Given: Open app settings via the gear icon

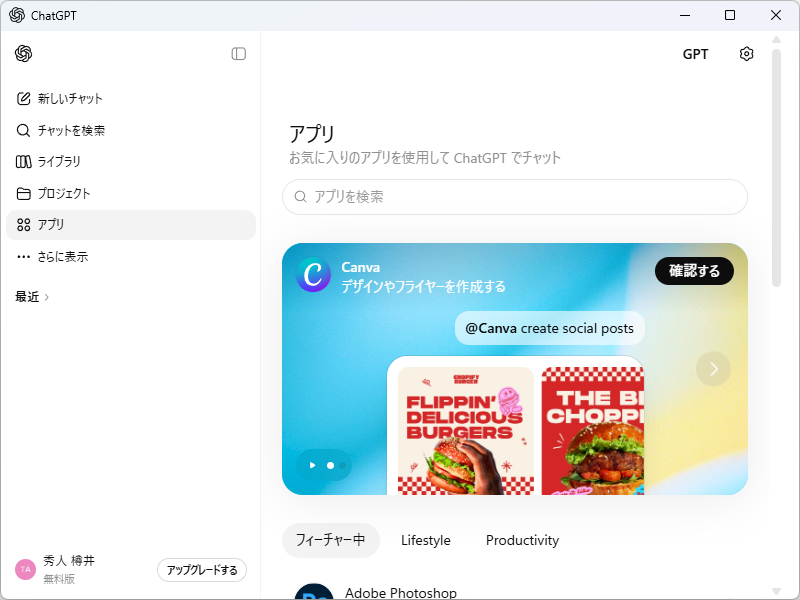Looking at the screenshot, I should [x=746, y=54].
